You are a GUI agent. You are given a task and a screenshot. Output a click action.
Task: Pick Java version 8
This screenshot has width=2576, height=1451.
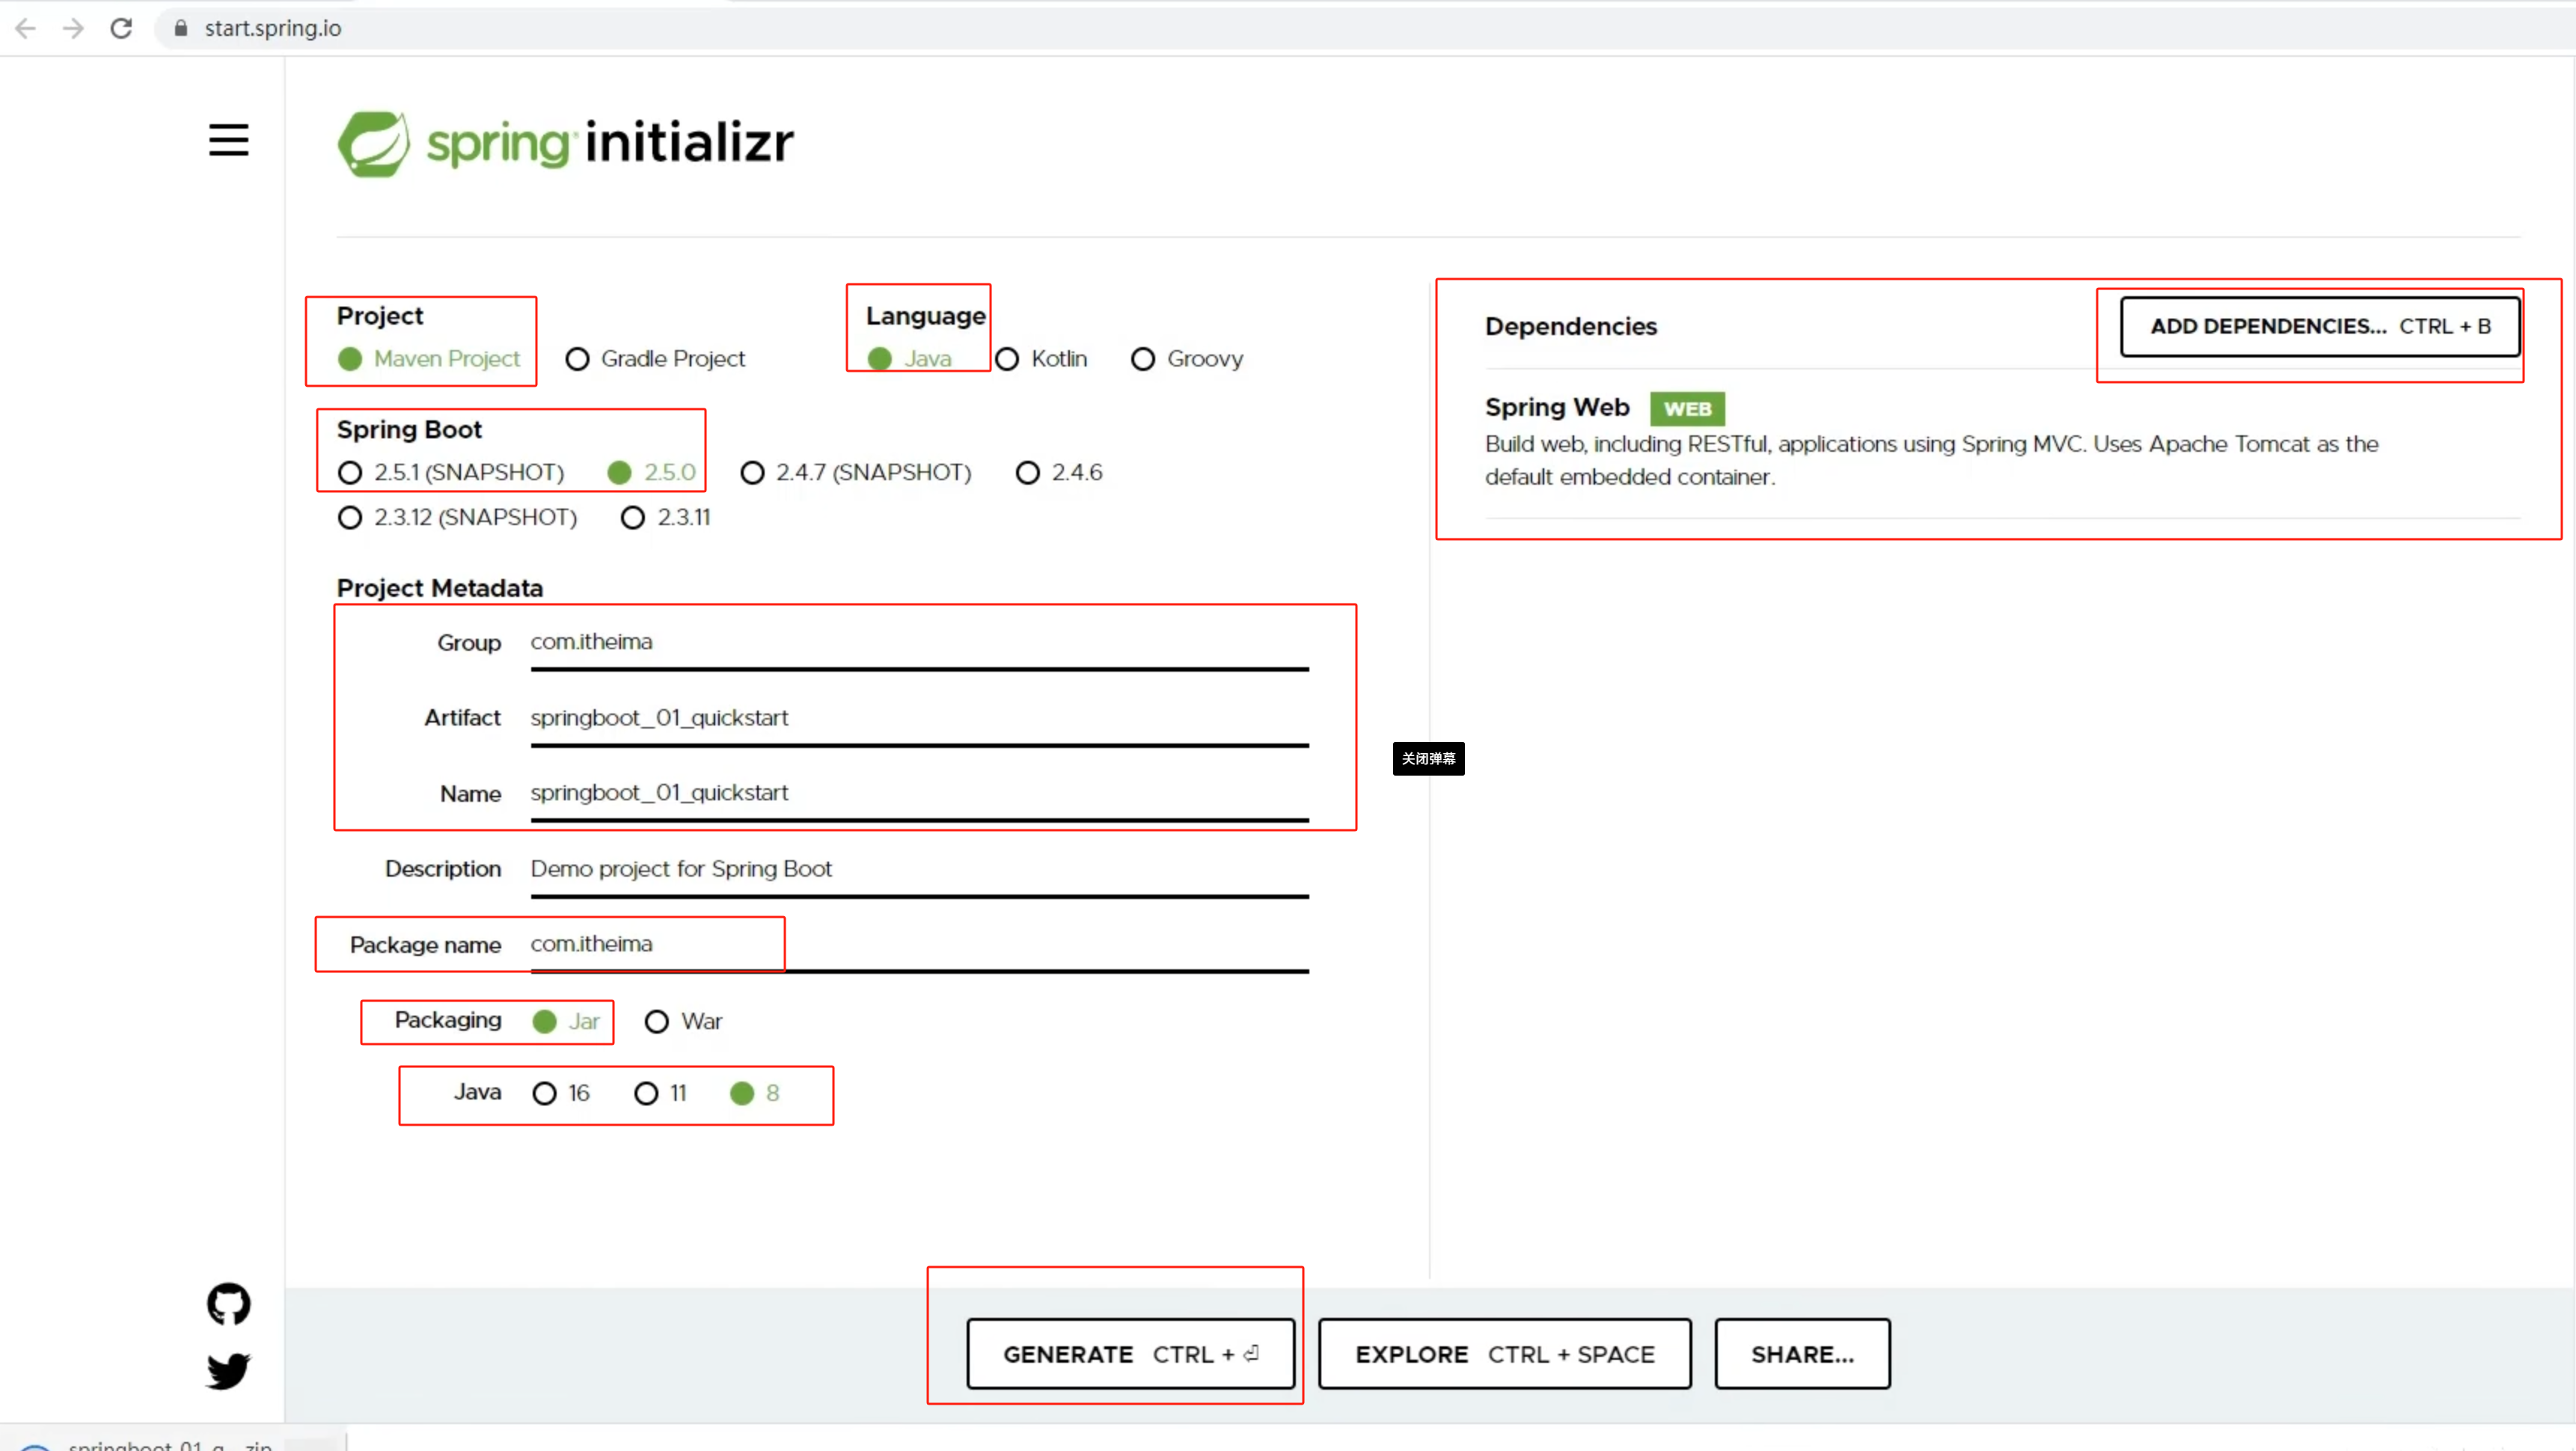755,1094
